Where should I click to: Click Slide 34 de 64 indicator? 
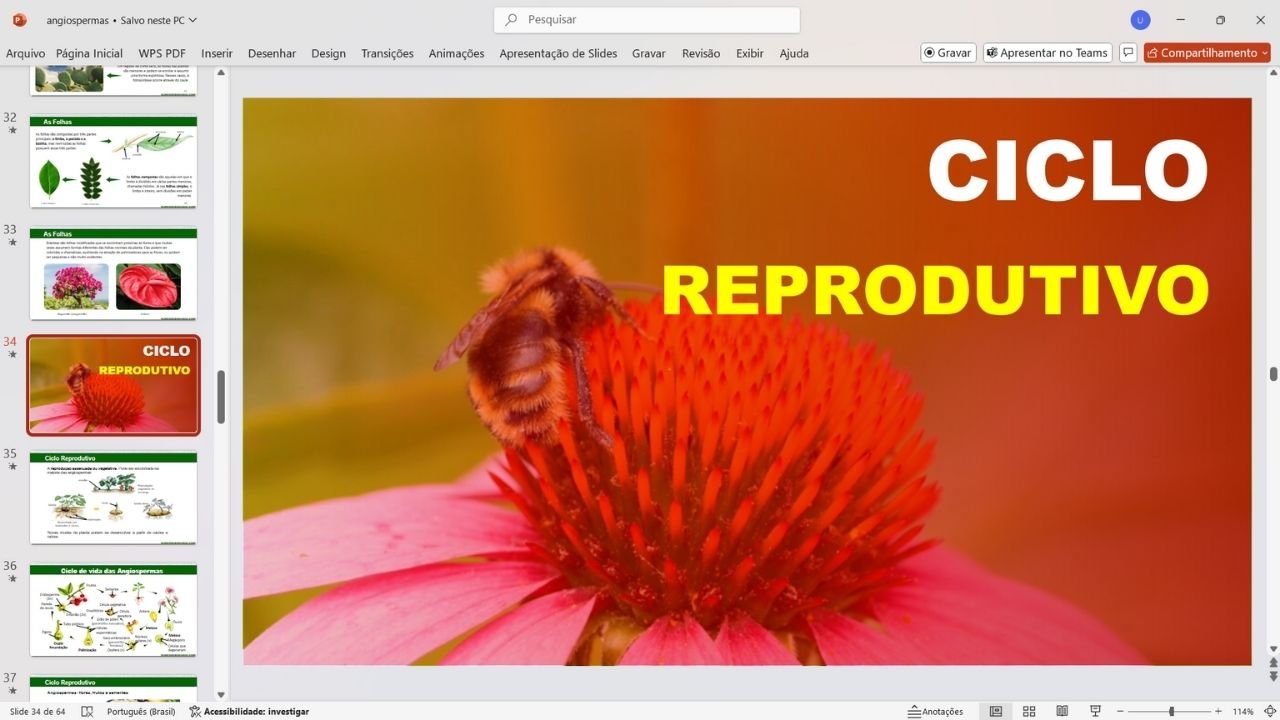tap(38, 711)
